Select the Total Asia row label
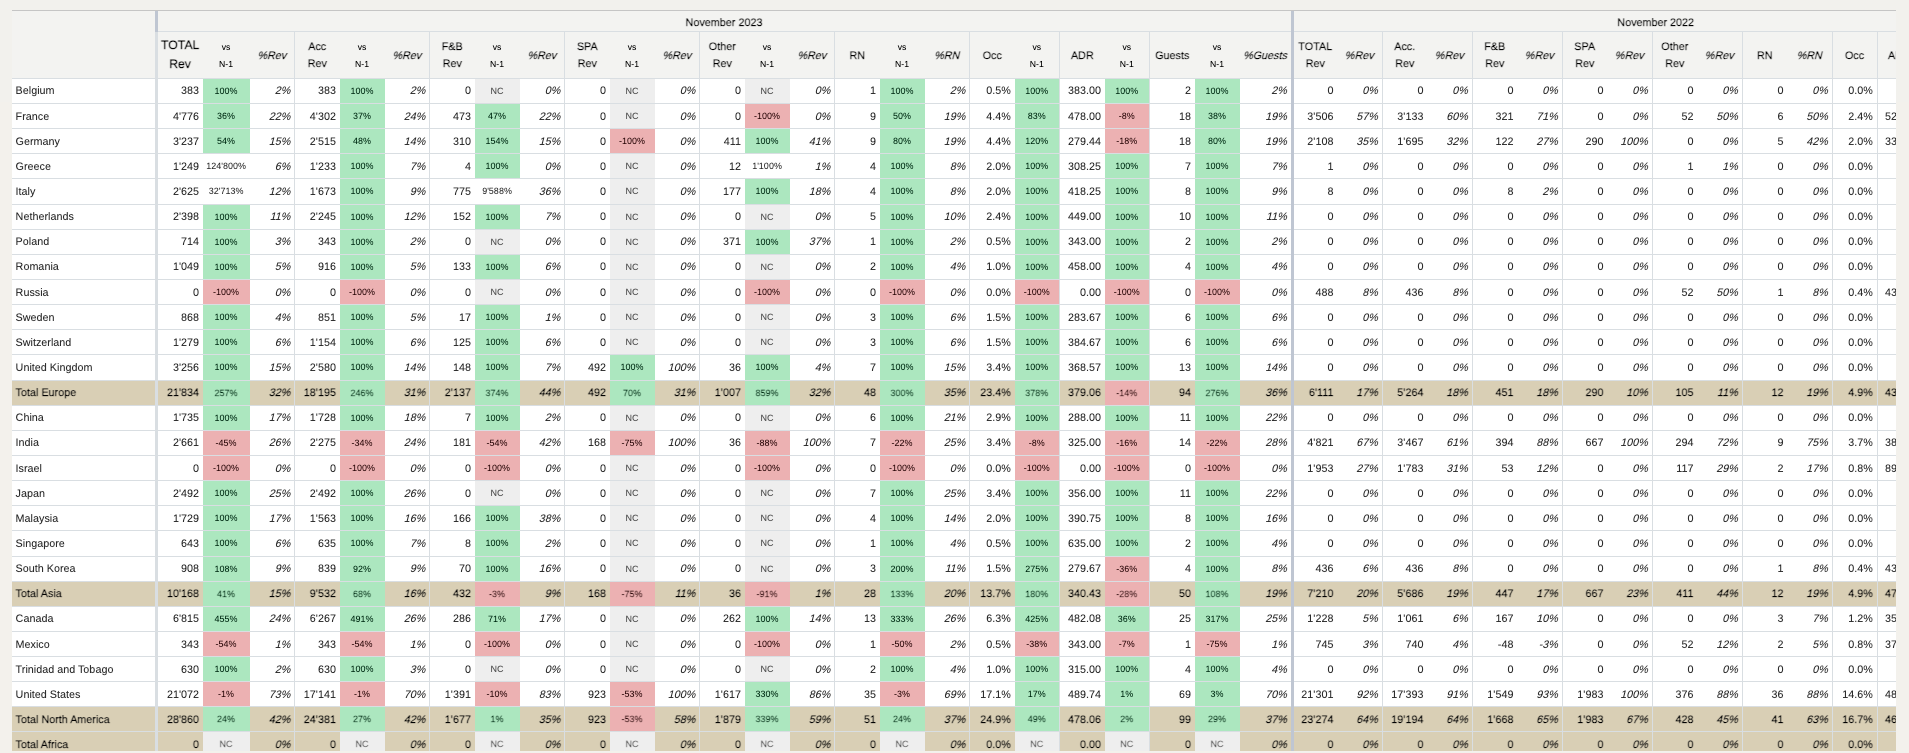Image resolution: width=1909 pixels, height=753 pixels. coord(39,594)
